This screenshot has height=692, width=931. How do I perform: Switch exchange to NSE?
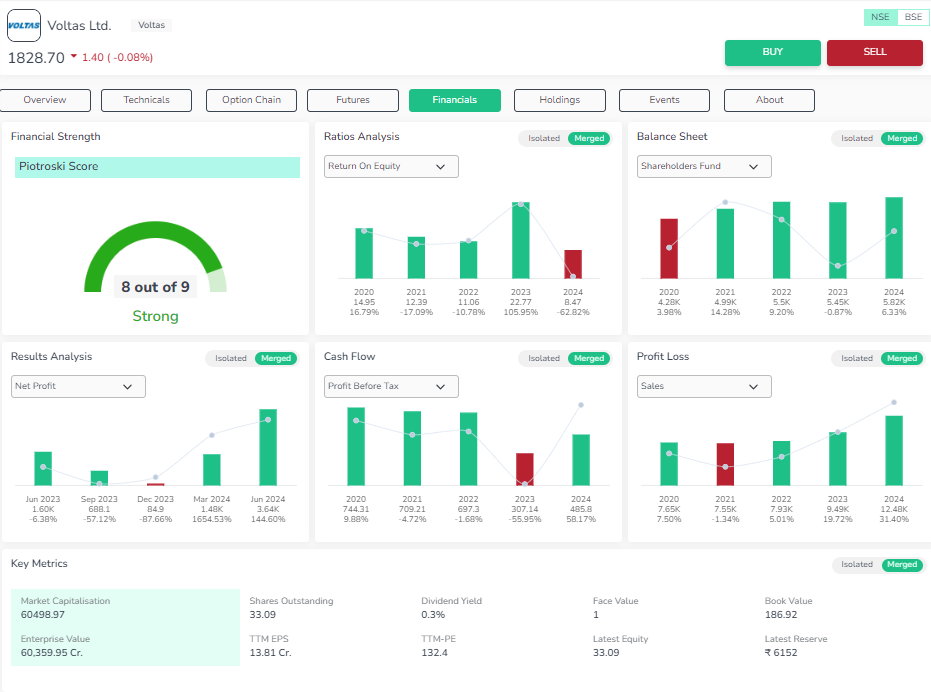[x=881, y=17]
